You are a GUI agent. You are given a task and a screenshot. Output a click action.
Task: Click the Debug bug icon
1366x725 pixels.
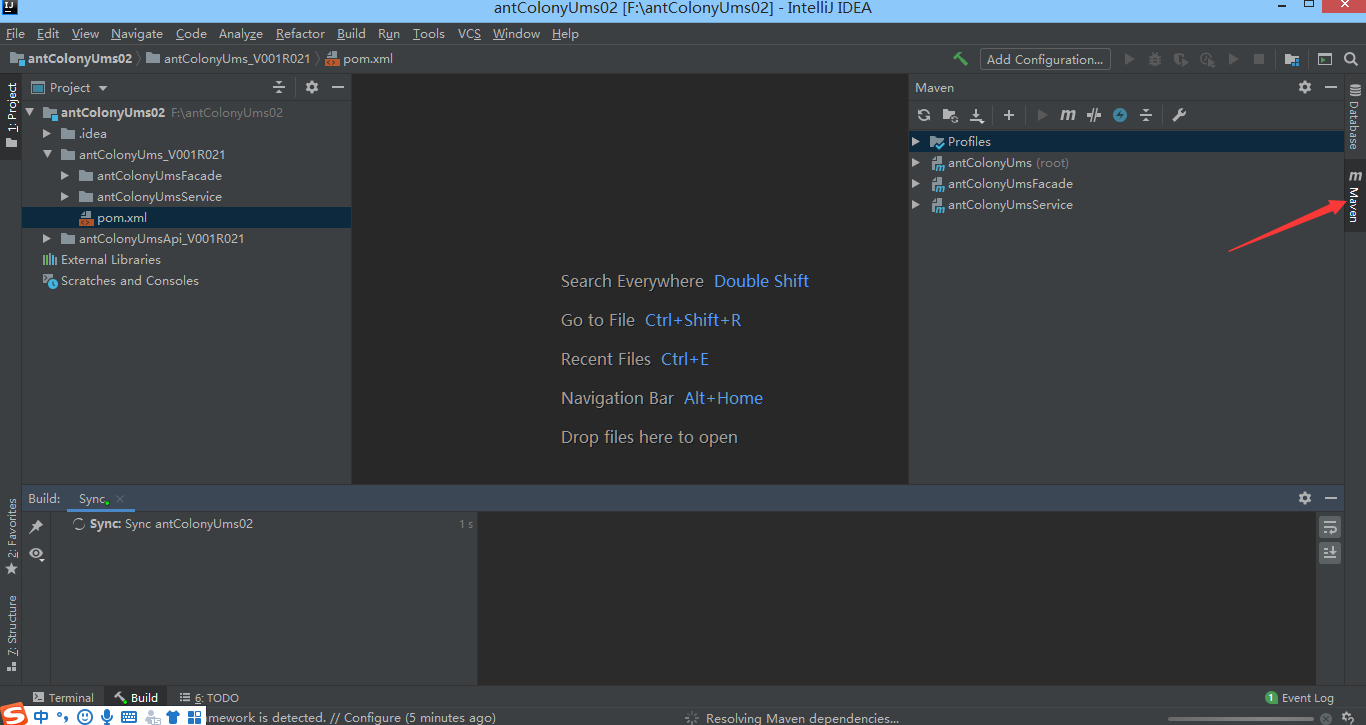[1155, 59]
